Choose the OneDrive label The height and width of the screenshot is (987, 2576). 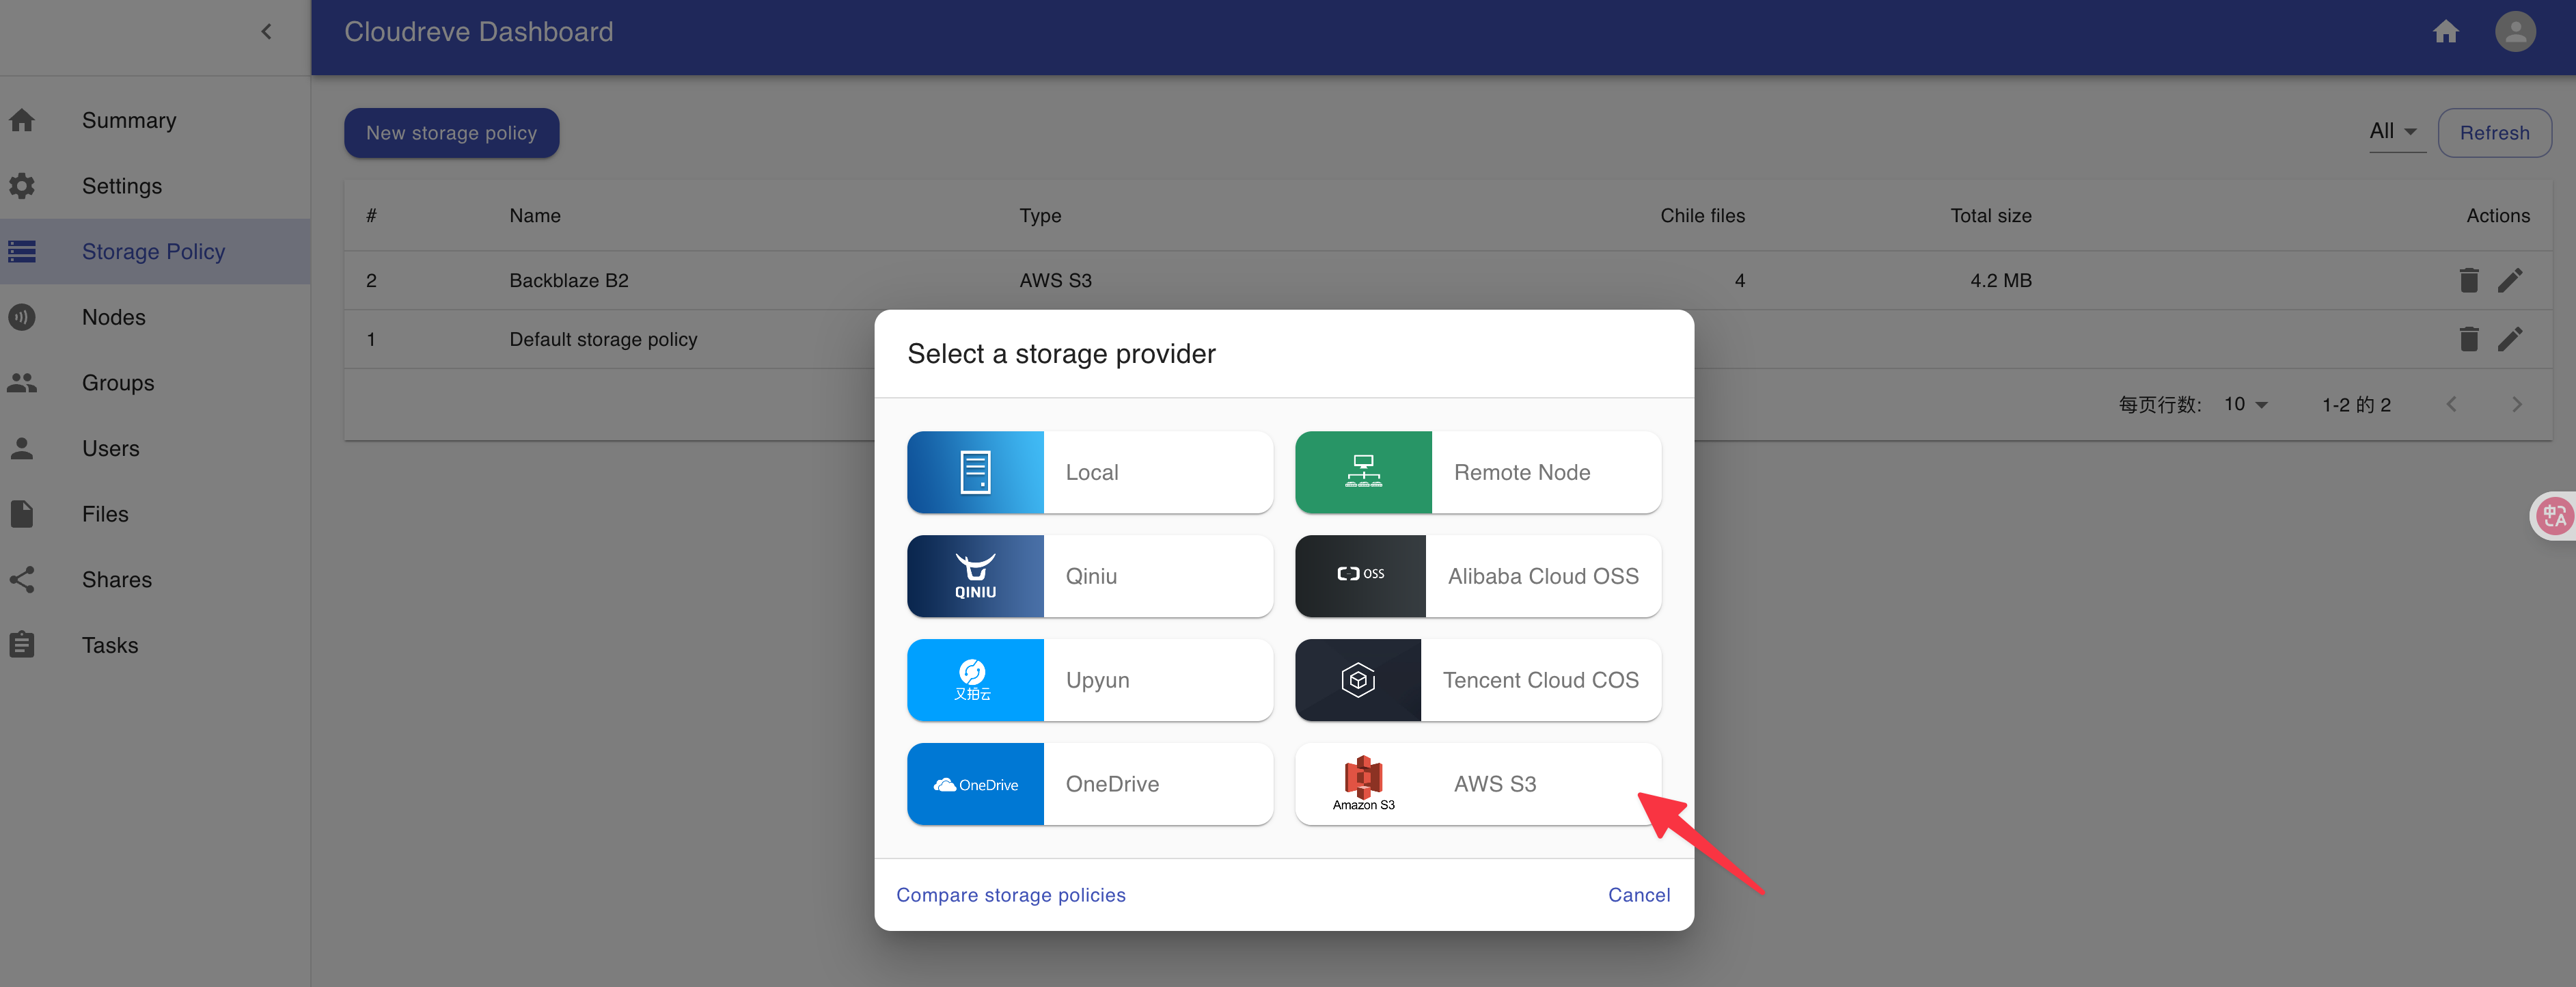point(1112,784)
